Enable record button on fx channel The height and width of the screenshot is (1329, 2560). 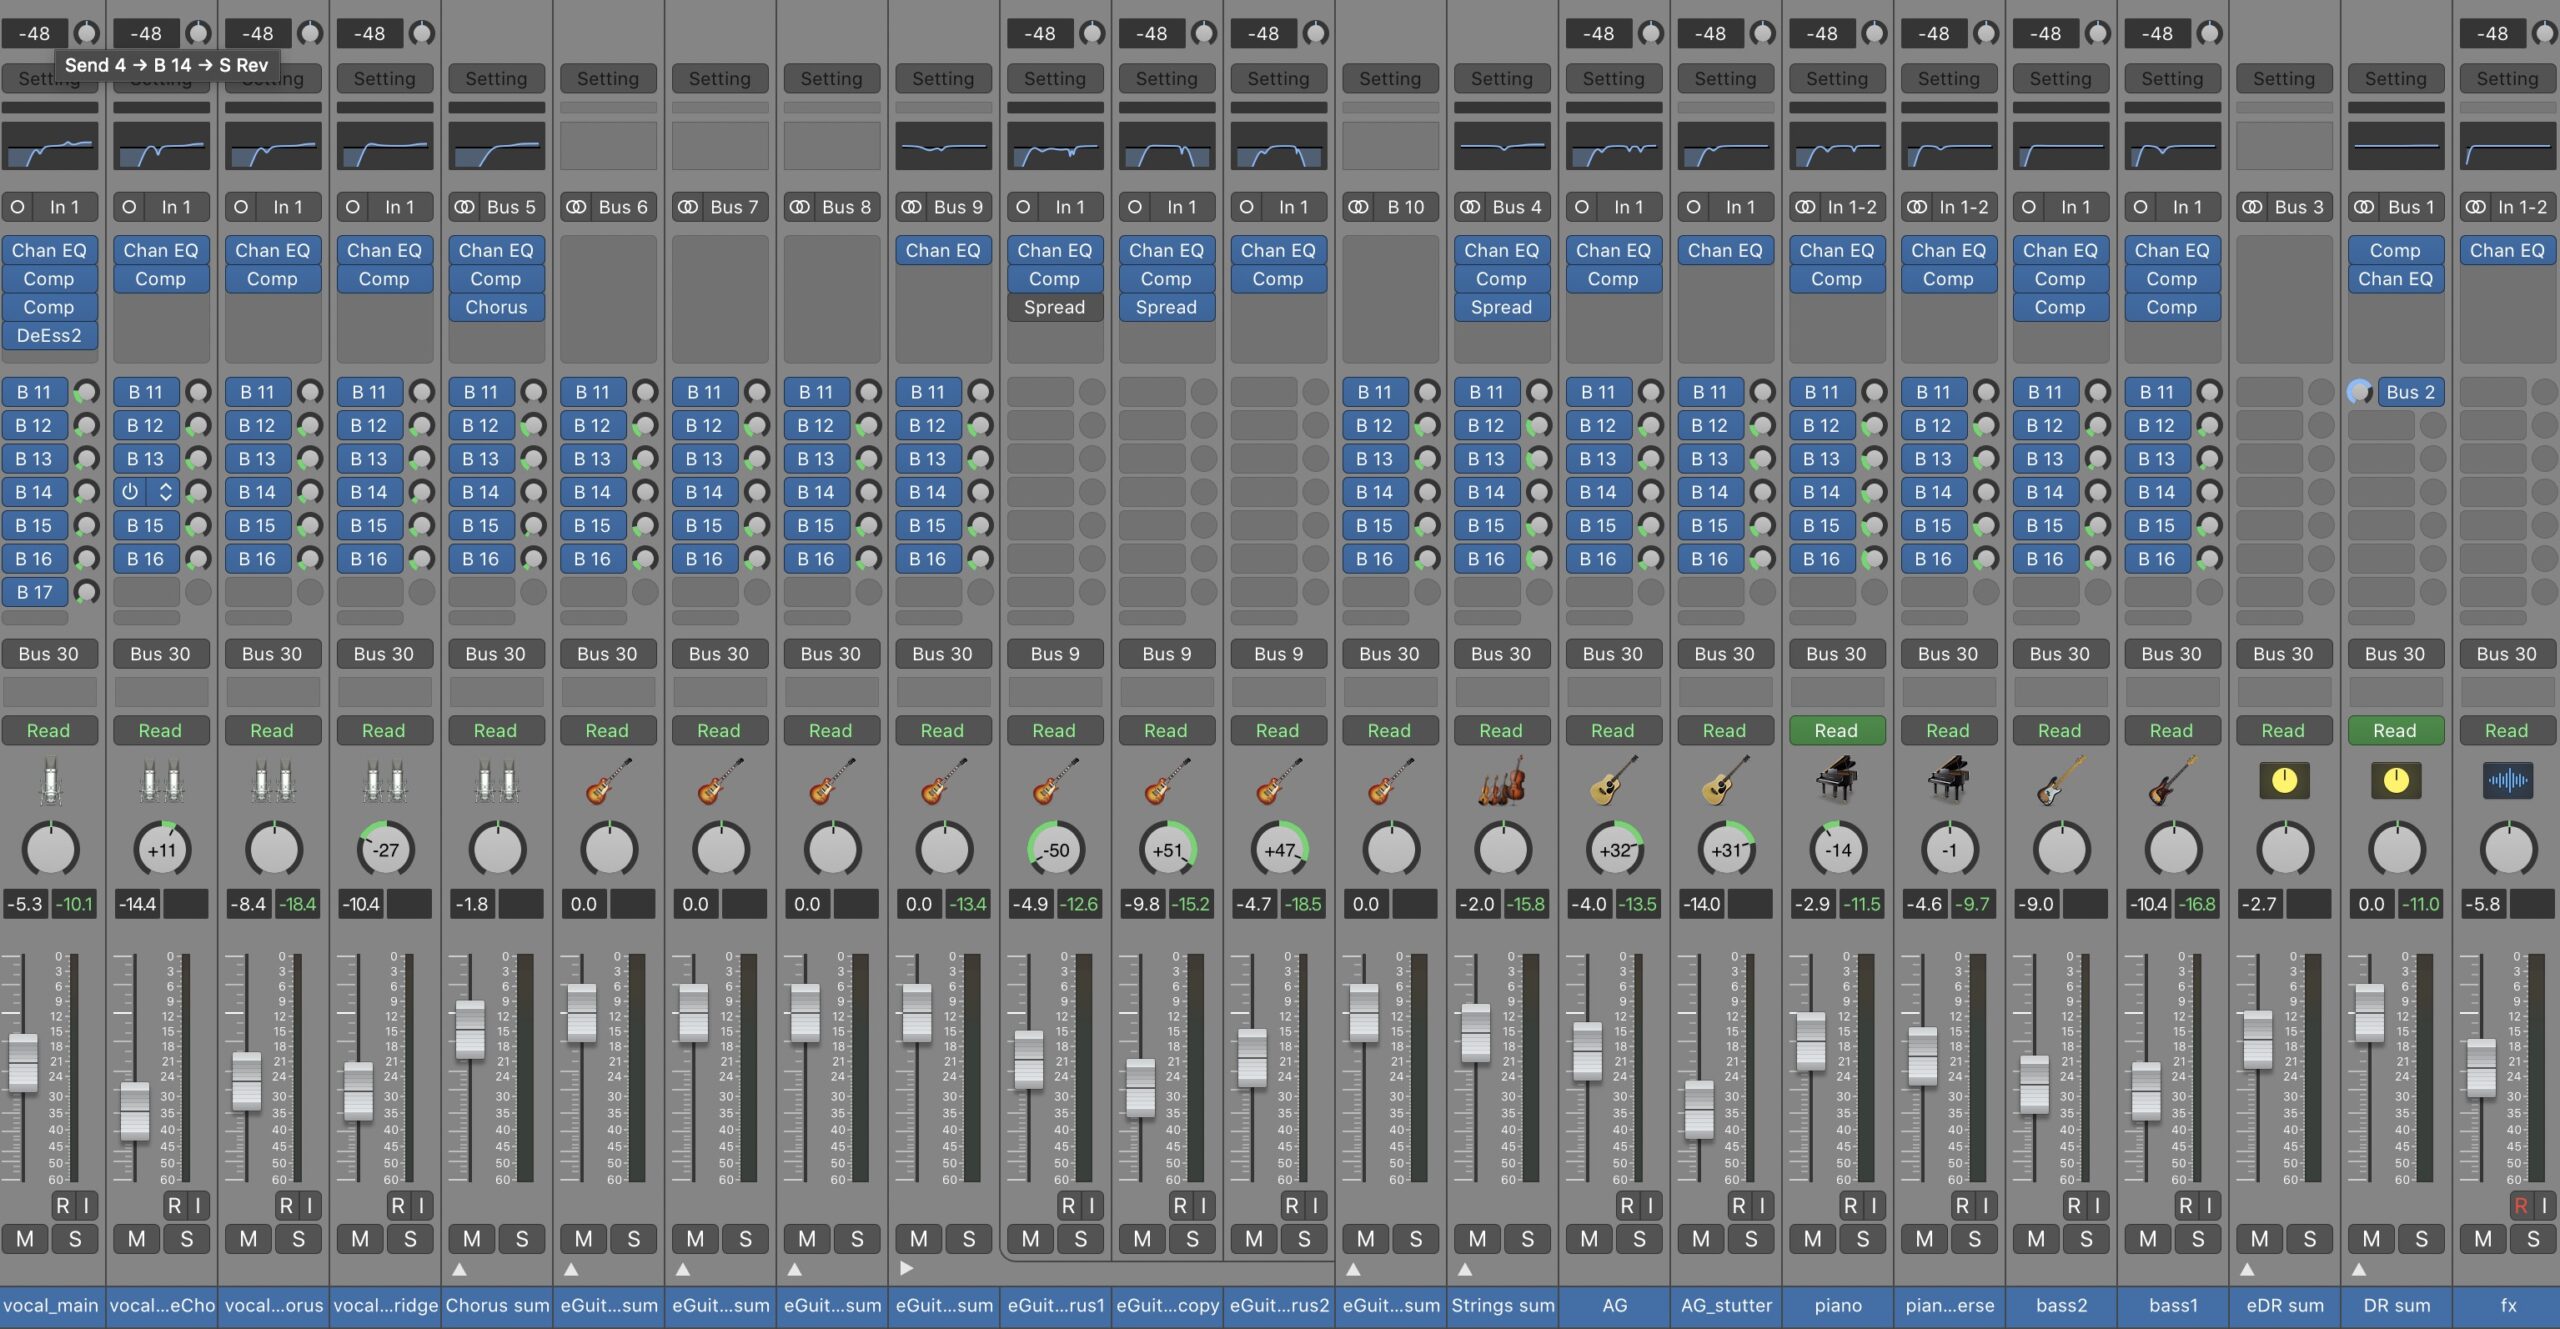pyautogui.click(x=2519, y=1206)
